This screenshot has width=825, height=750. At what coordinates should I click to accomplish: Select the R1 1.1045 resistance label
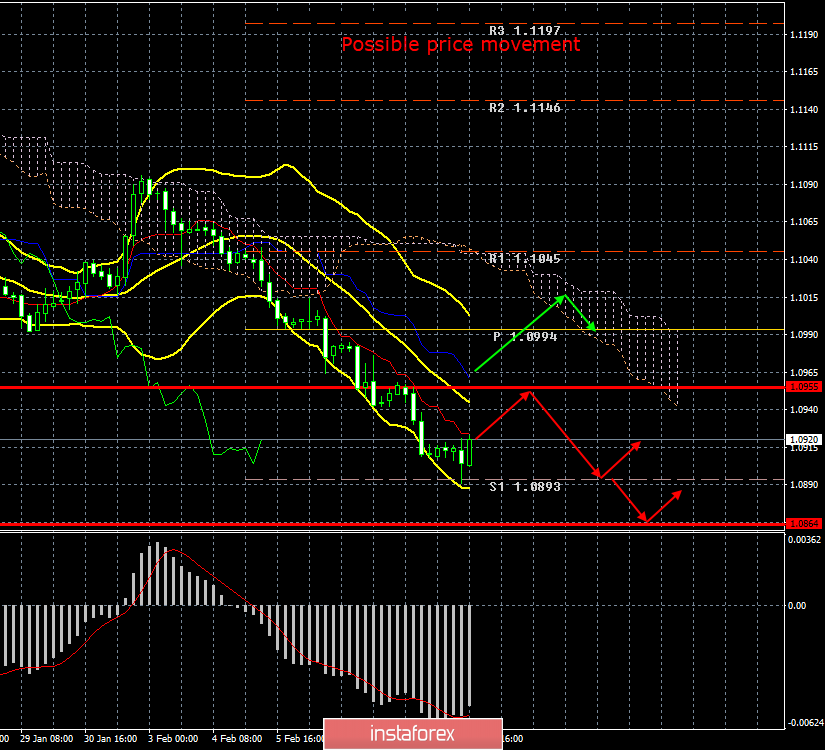pyautogui.click(x=524, y=258)
